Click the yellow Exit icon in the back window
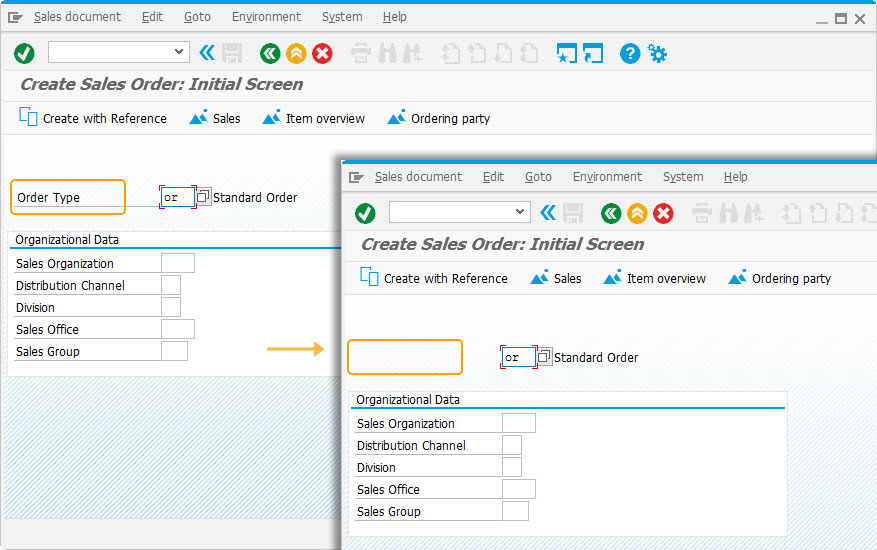 pyautogui.click(x=296, y=54)
